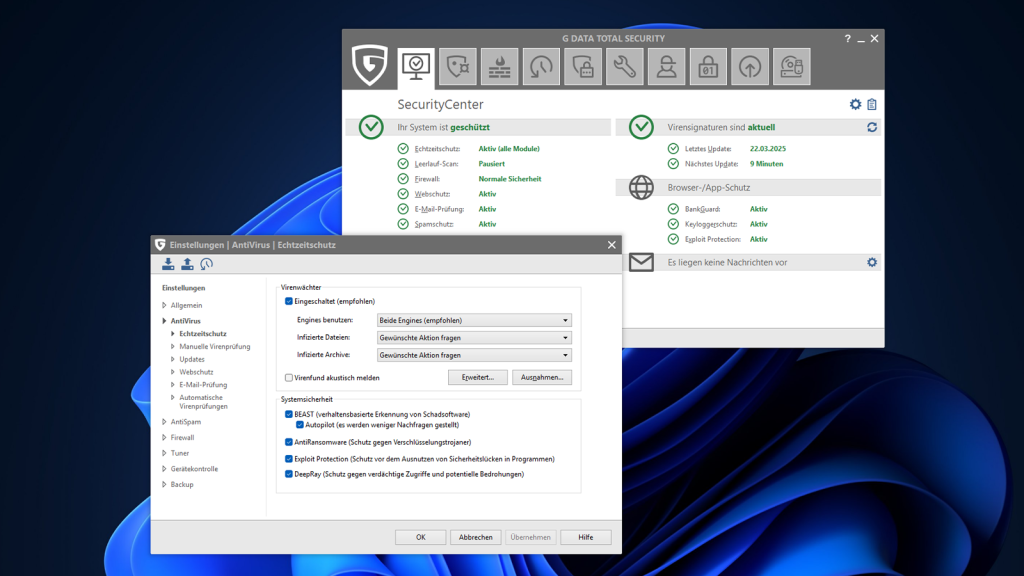This screenshot has height=576, width=1024.
Task: Click the help question mark in G DATA title bar
Action: [x=848, y=39]
